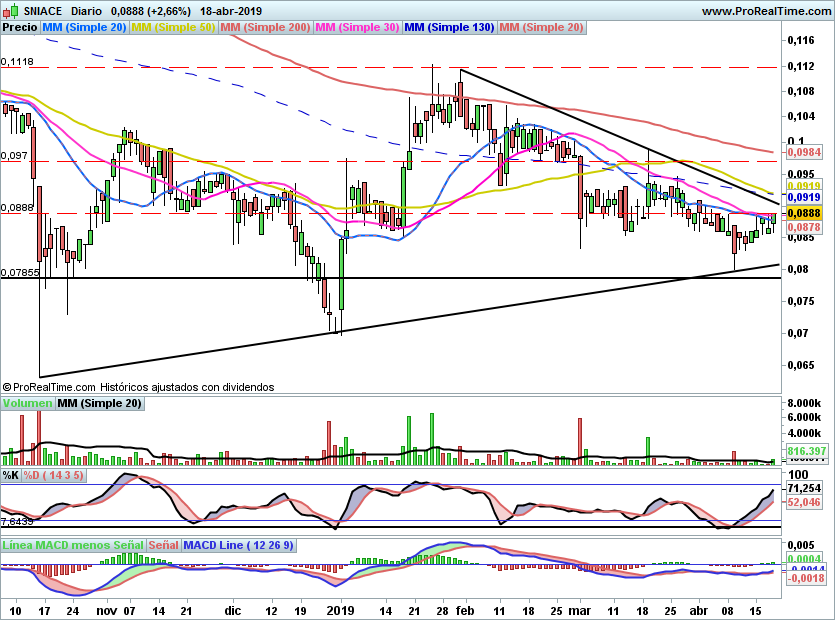Click the current price tag 0,0888
This screenshot has height=620, width=835.
[804, 213]
